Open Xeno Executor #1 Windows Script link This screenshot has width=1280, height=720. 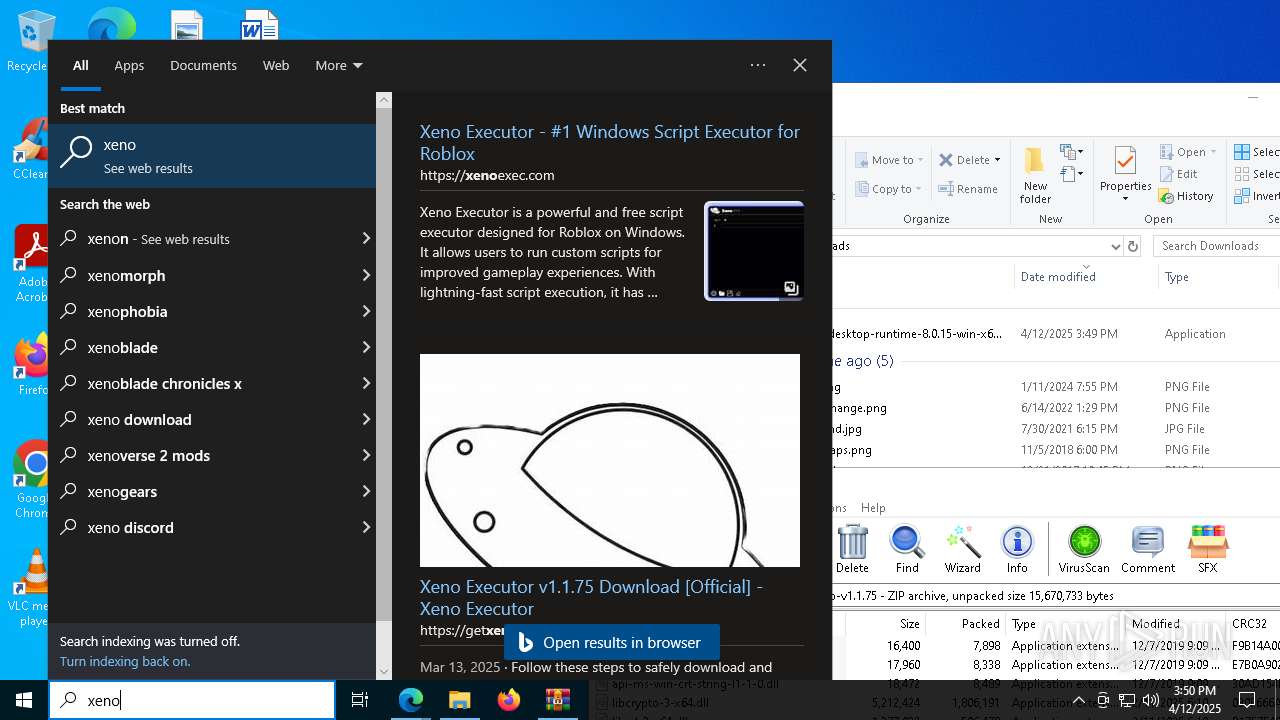pyautogui.click(x=610, y=142)
